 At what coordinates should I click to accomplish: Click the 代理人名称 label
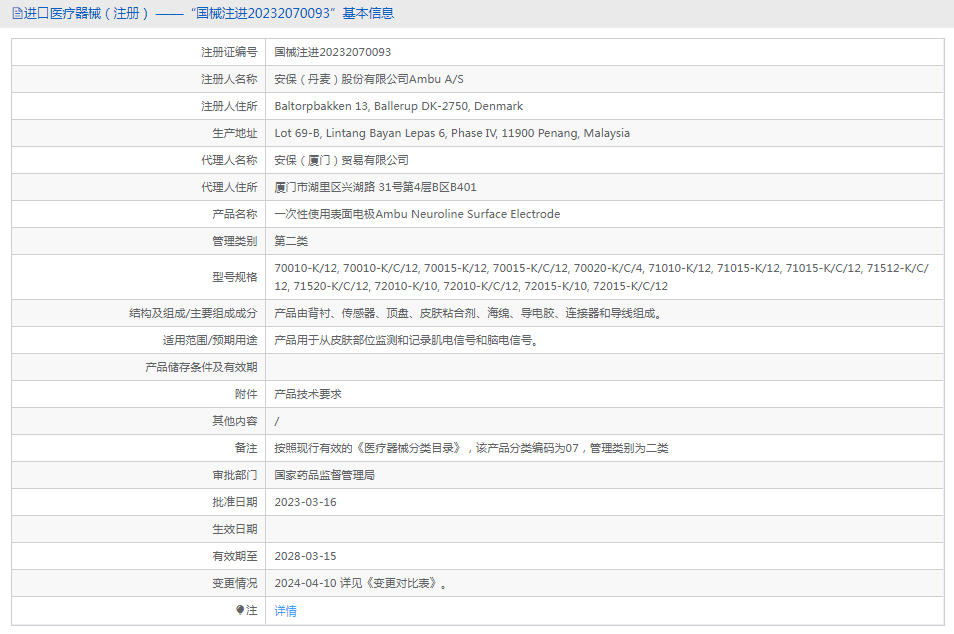pyautogui.click(x=229, y=160)
